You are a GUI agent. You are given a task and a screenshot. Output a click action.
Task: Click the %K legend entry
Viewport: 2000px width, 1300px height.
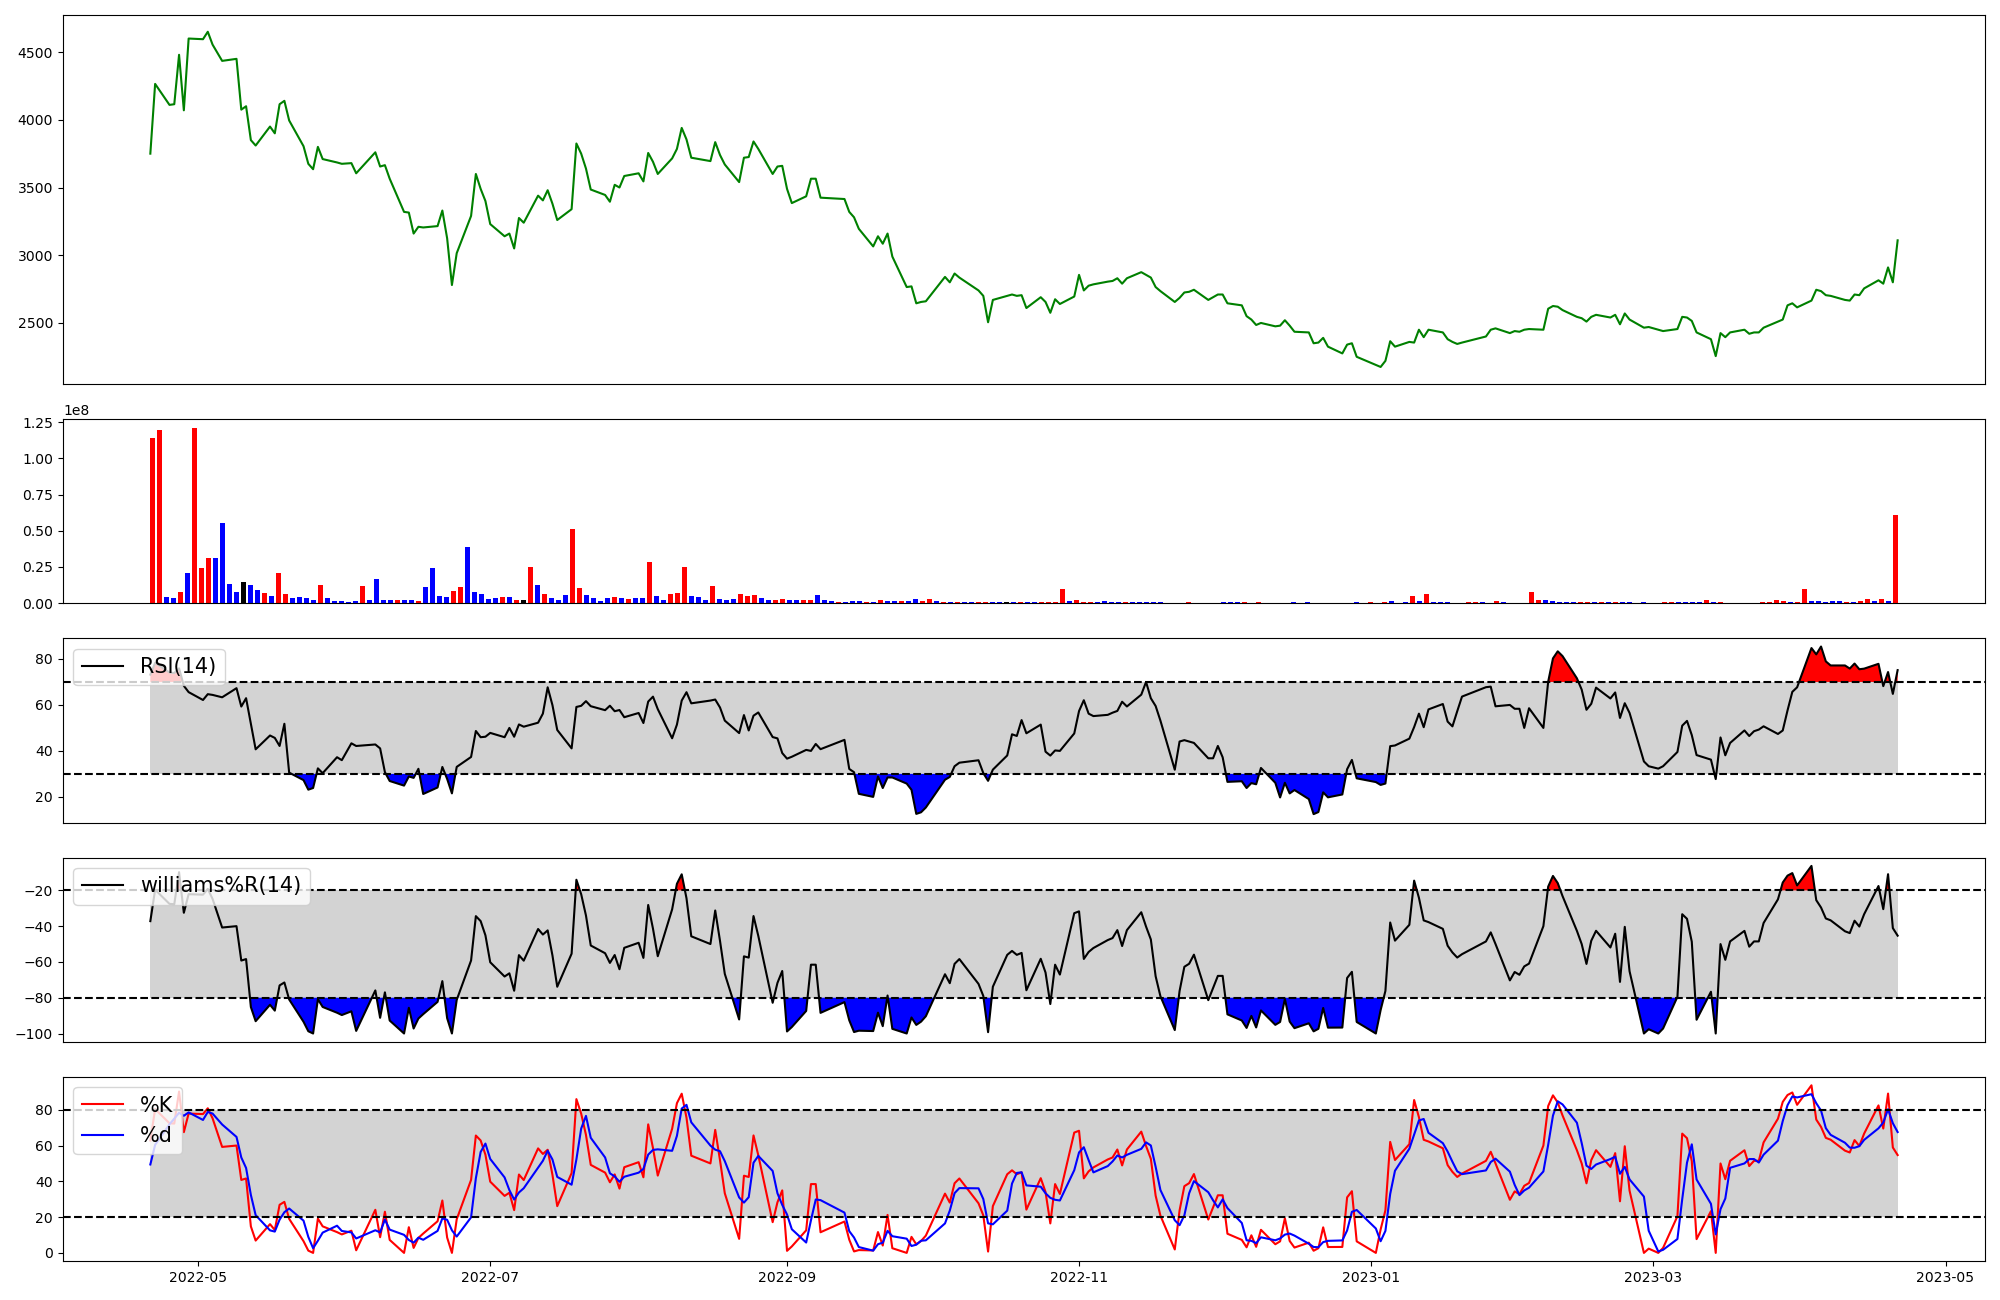(x=155, y=1105)
